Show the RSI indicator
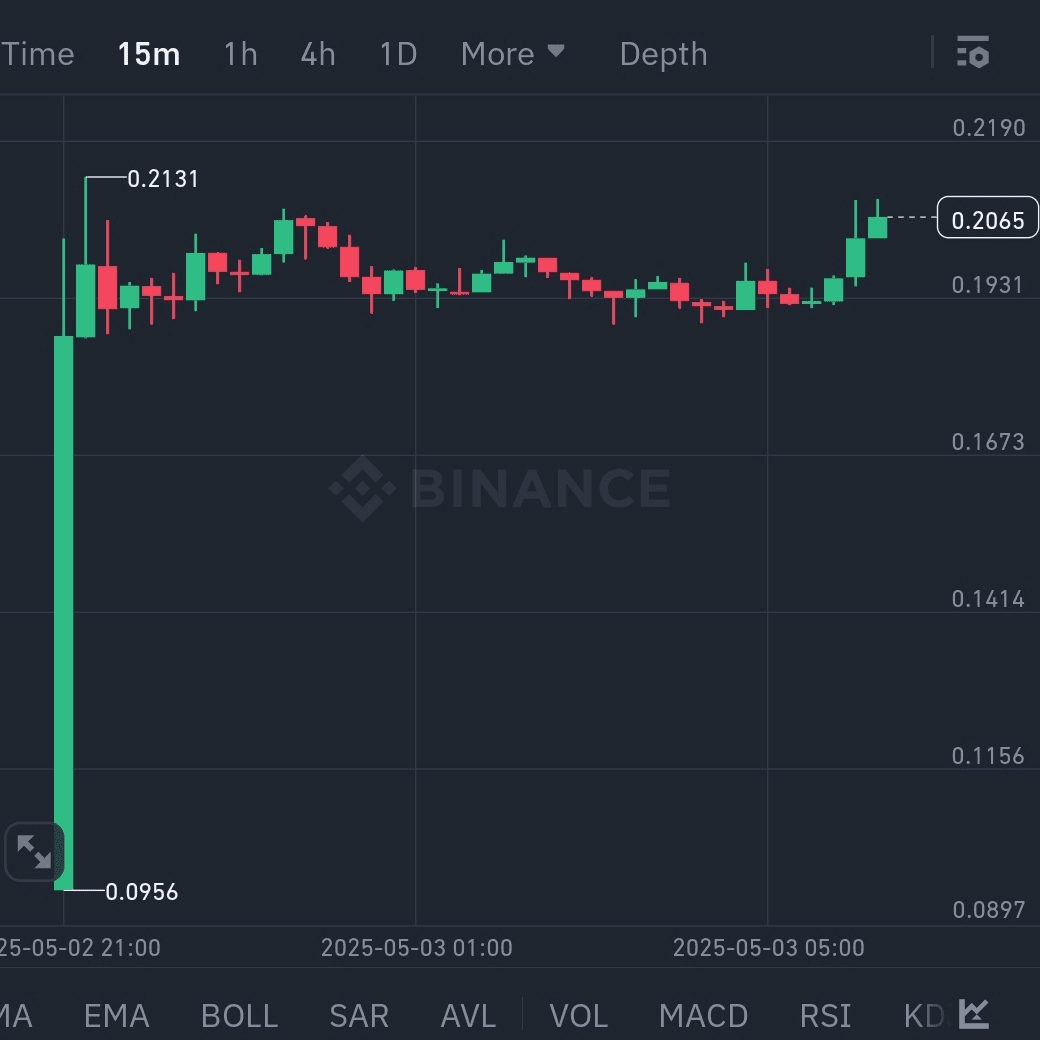The height and width of the screenshot is (1040, 1040). click(x=825, y=1016)
